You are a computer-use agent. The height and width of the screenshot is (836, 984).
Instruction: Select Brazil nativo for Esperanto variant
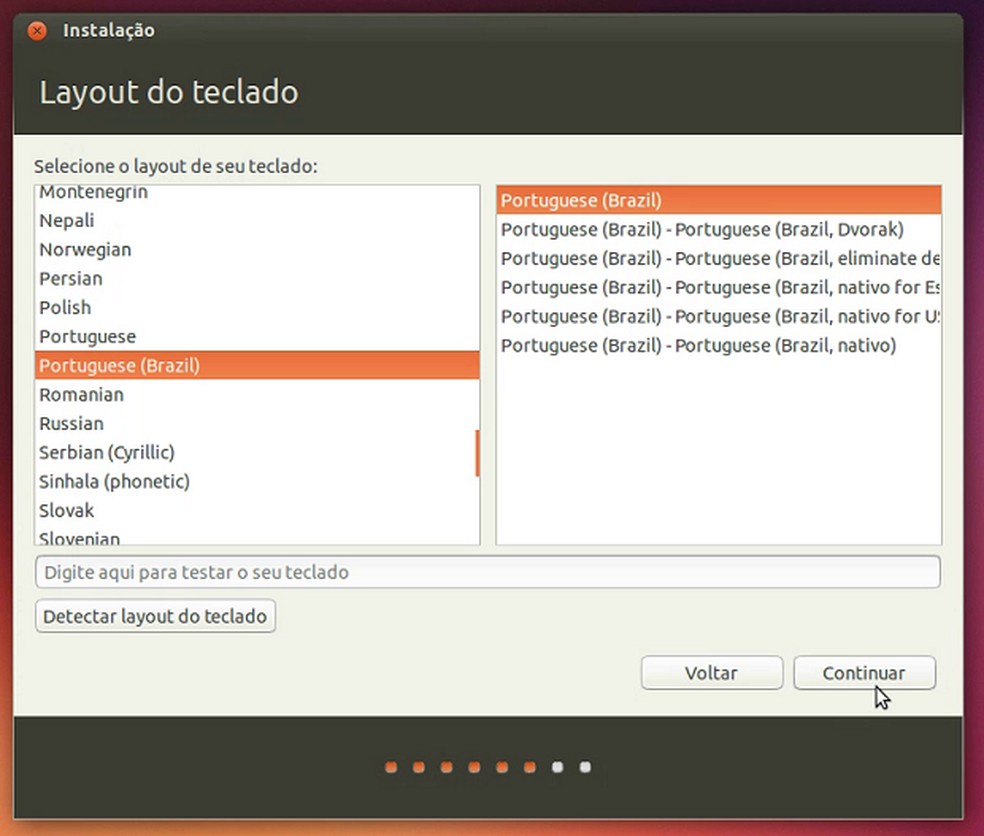(719, 287)
